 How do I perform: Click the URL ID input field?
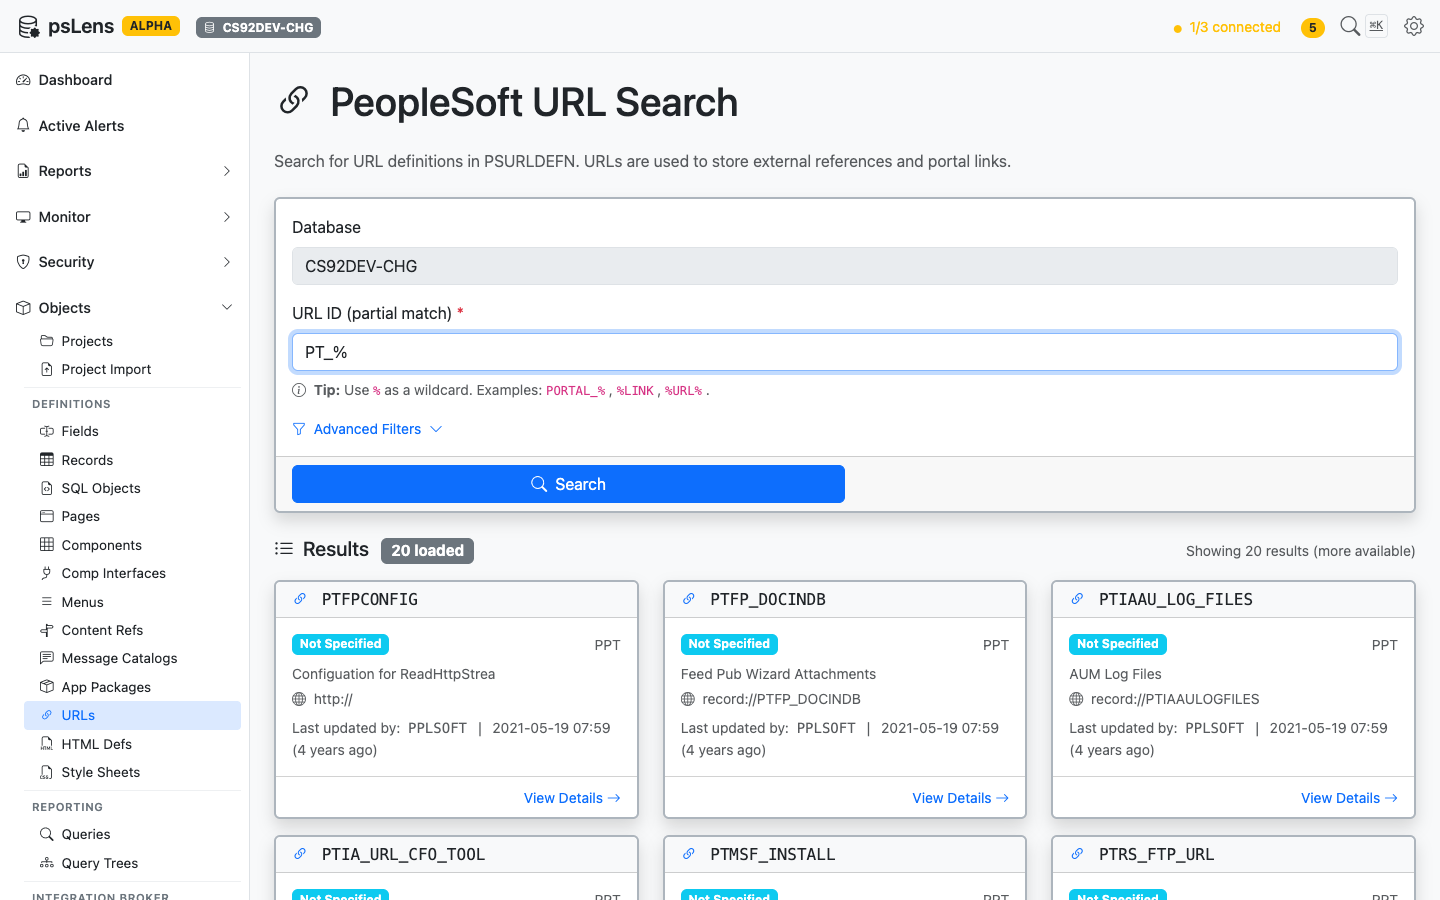tap(845, 352)
